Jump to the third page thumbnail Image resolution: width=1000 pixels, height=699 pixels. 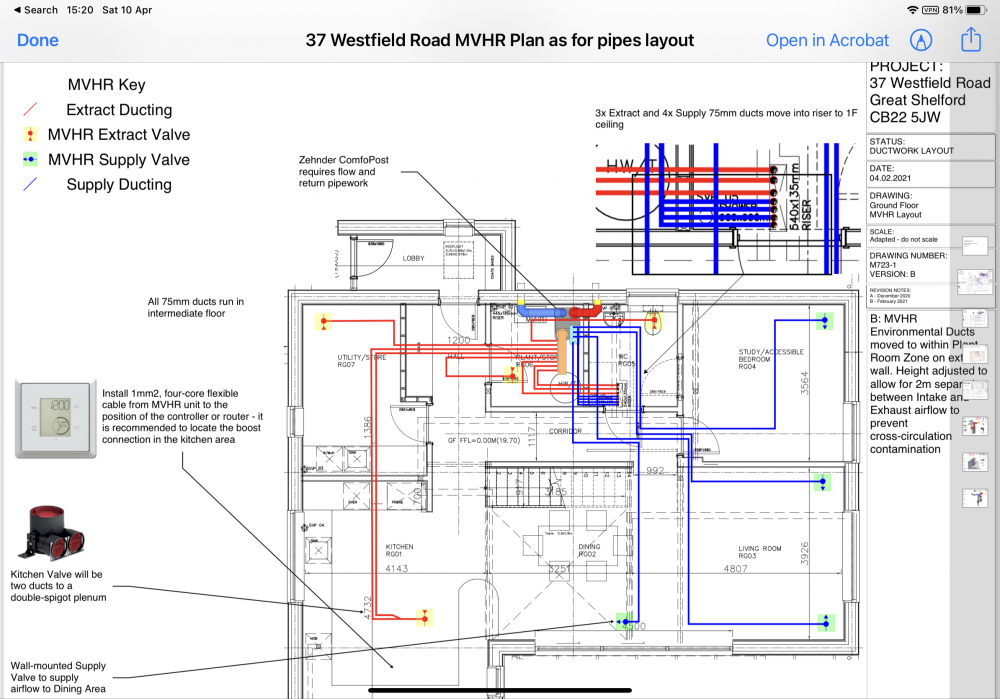(x=974, y=318)
